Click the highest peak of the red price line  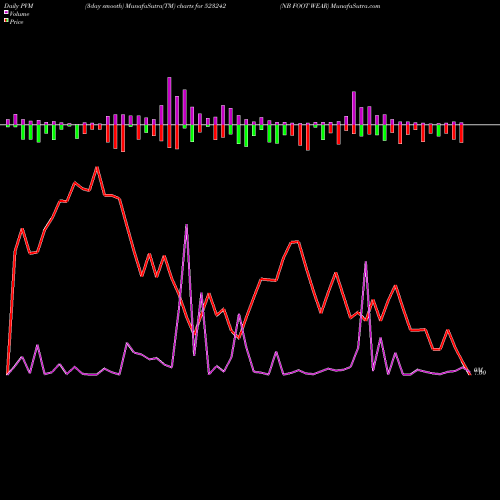tap(97, 168)
